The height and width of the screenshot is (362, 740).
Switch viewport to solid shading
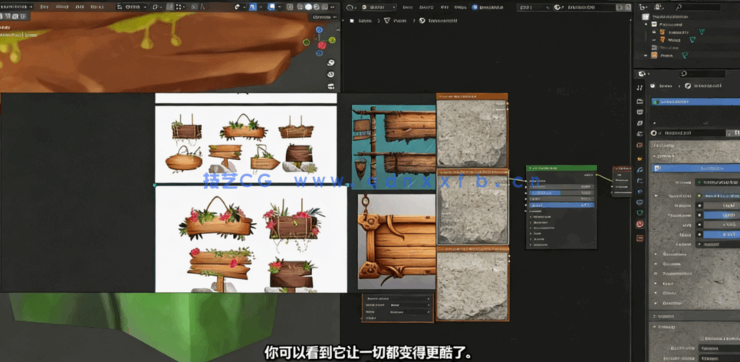coord(308,7)
